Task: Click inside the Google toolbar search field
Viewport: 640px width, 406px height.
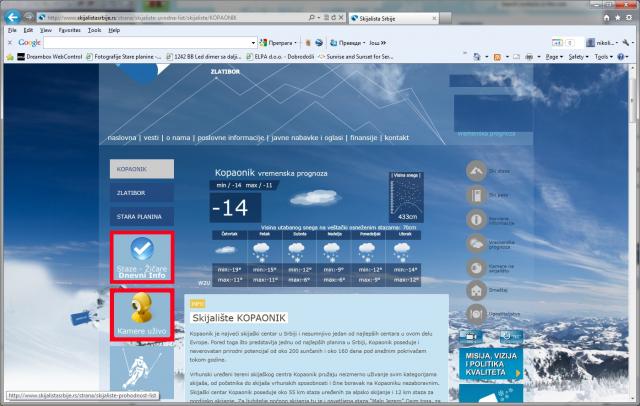Action: (147, 43)
